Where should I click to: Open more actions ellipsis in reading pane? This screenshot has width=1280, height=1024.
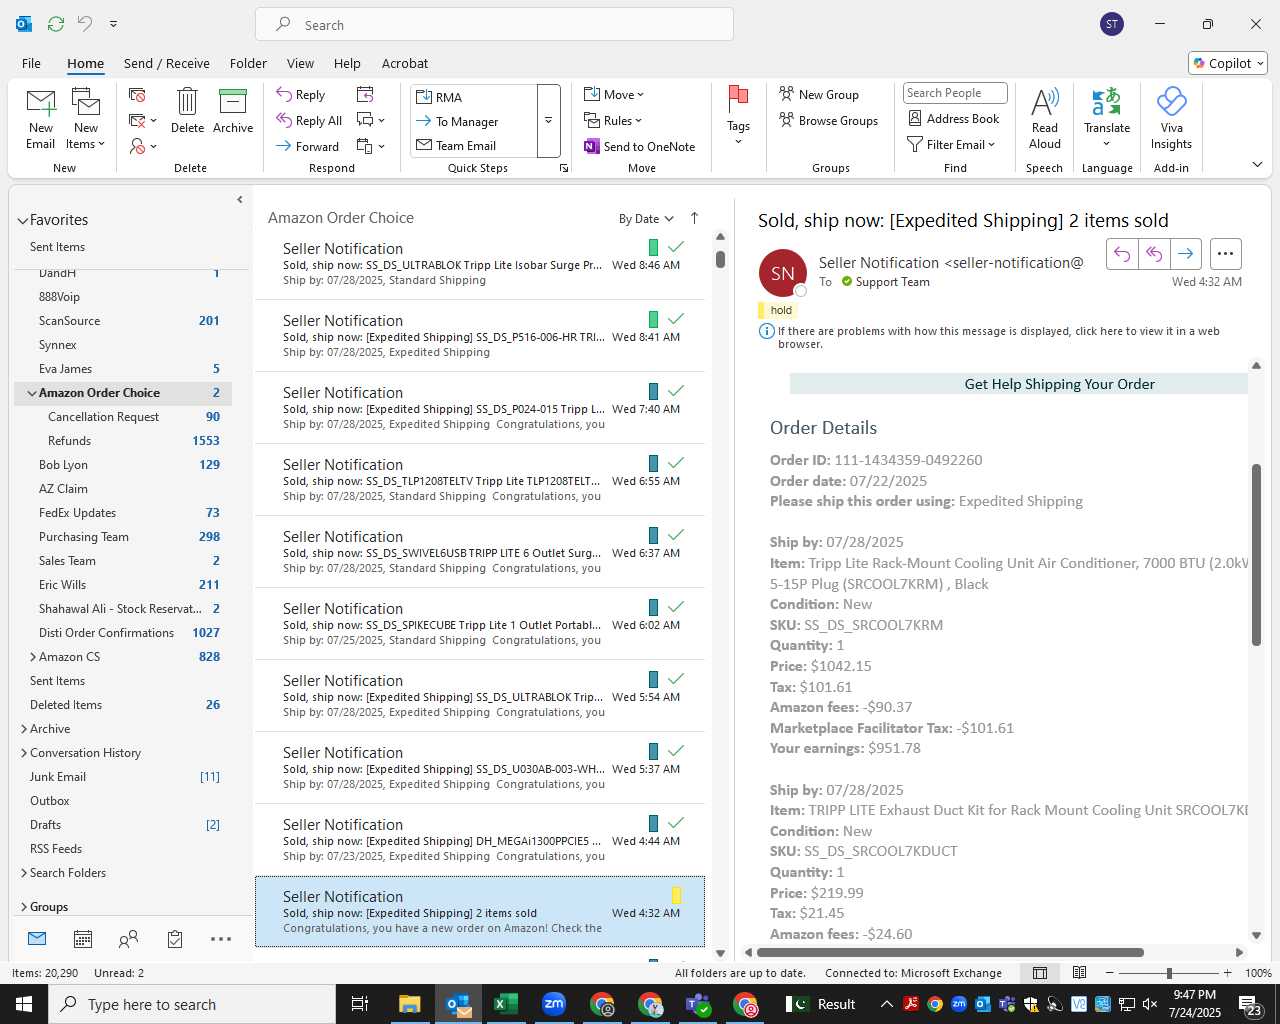coord(1226,254)
